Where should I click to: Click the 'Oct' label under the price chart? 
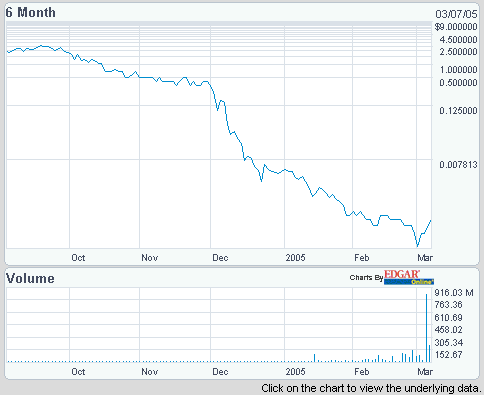[78, 258]
